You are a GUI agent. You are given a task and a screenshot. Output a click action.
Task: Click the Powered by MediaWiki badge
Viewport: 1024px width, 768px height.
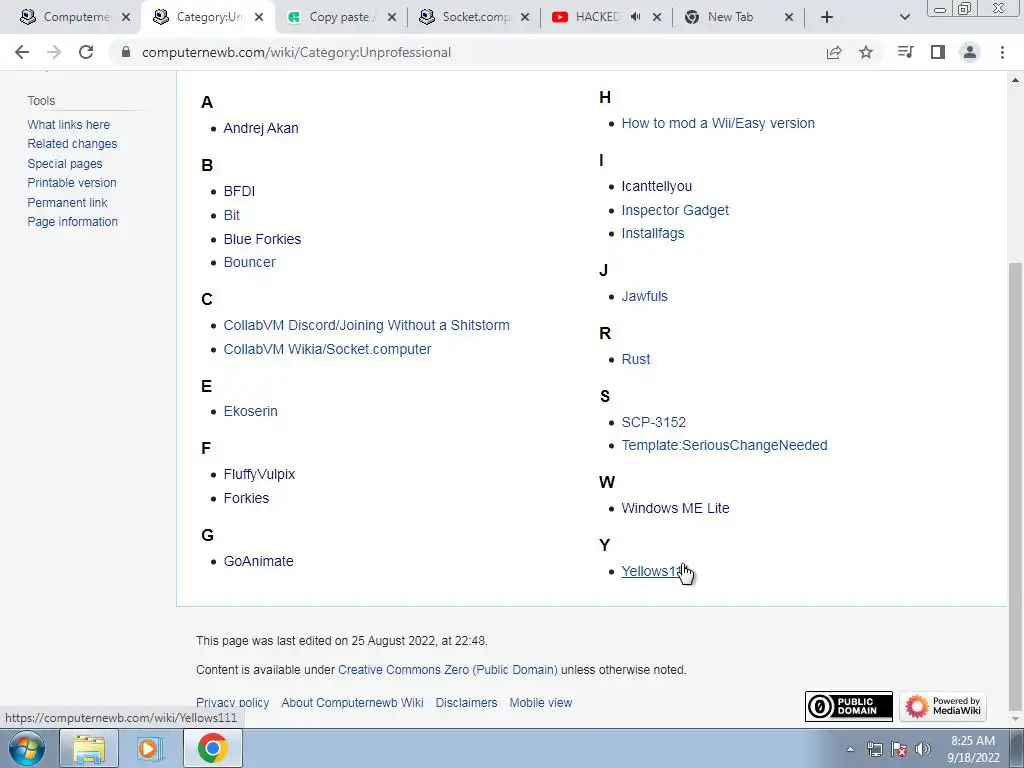point(943,707)
